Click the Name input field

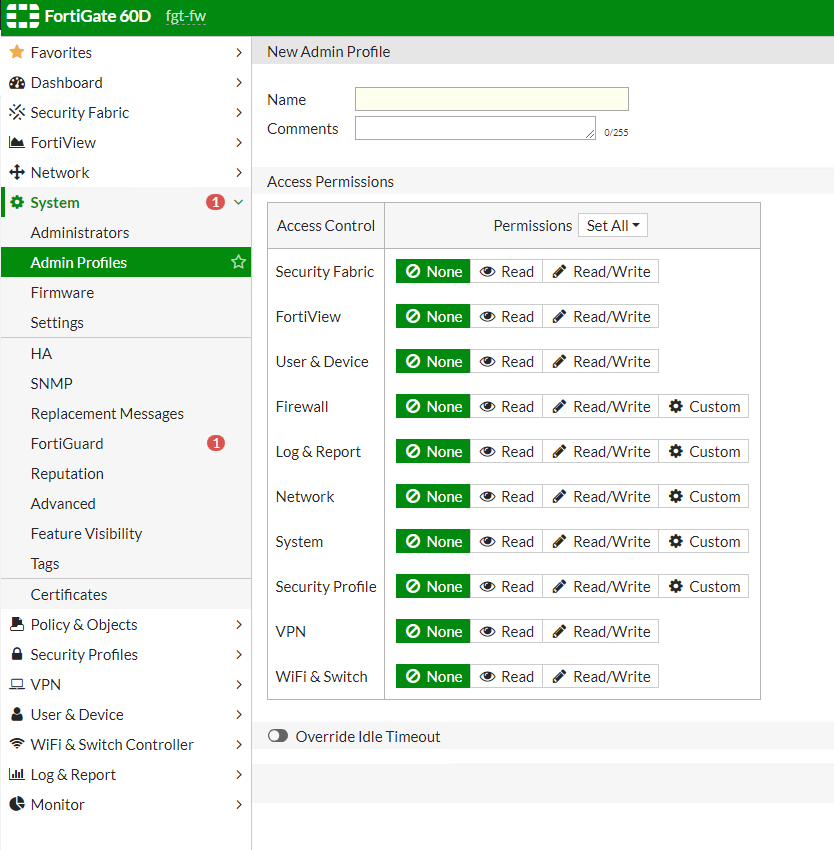pyautogui.click(x=491, y=99)
